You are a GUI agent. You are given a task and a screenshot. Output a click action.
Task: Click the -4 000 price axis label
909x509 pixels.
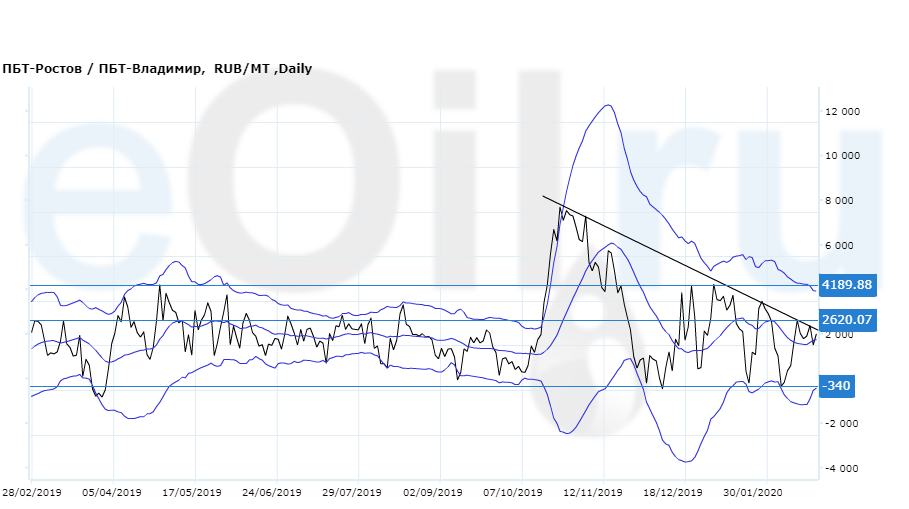(x=843, y=468)
